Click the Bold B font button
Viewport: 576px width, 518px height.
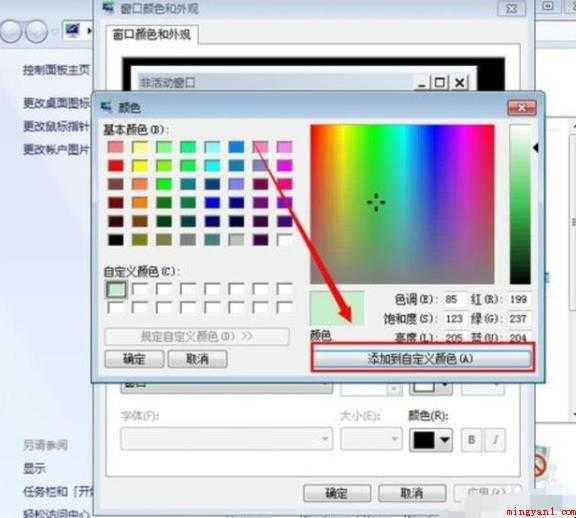[x=471, y=440]
